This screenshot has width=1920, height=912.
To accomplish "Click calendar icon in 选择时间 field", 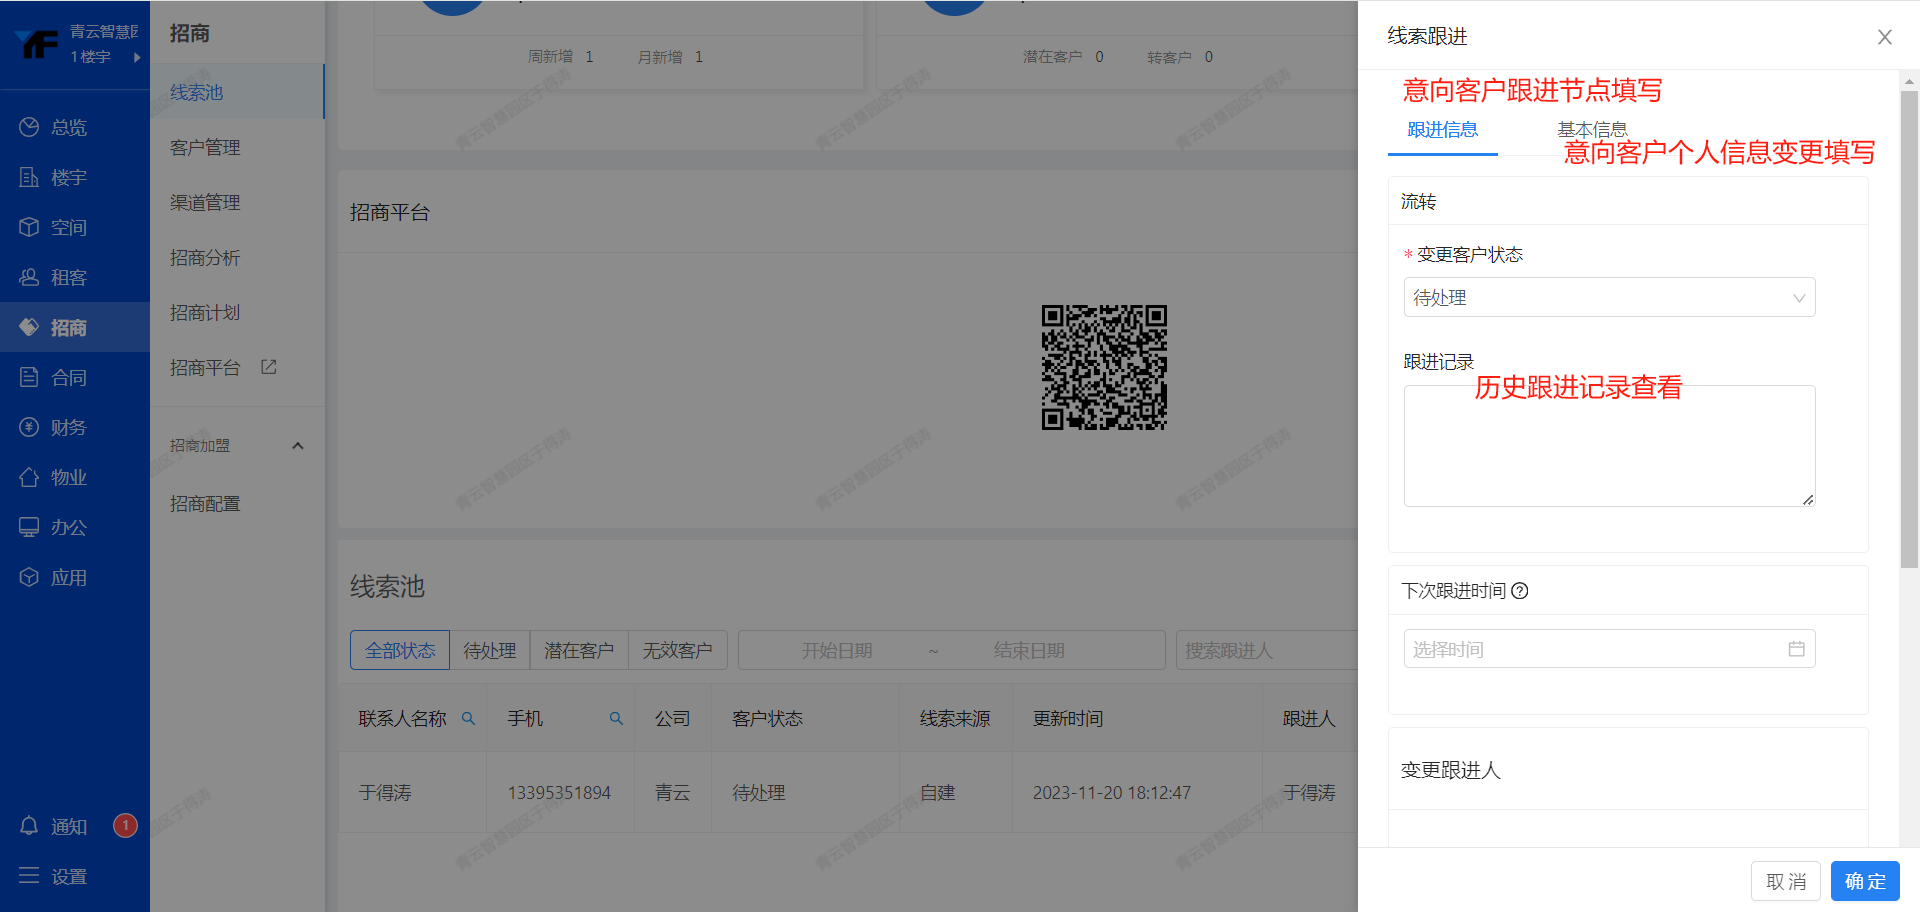I will (1796, 649).
